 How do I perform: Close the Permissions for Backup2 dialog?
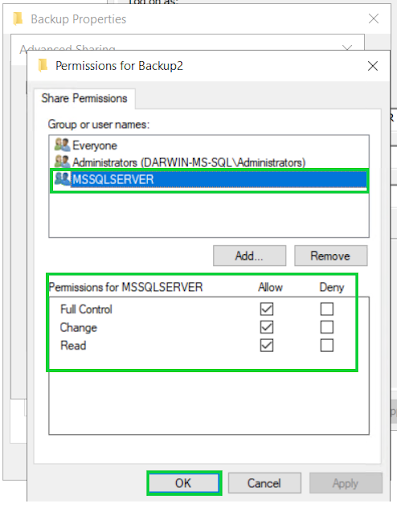point(373,66)
